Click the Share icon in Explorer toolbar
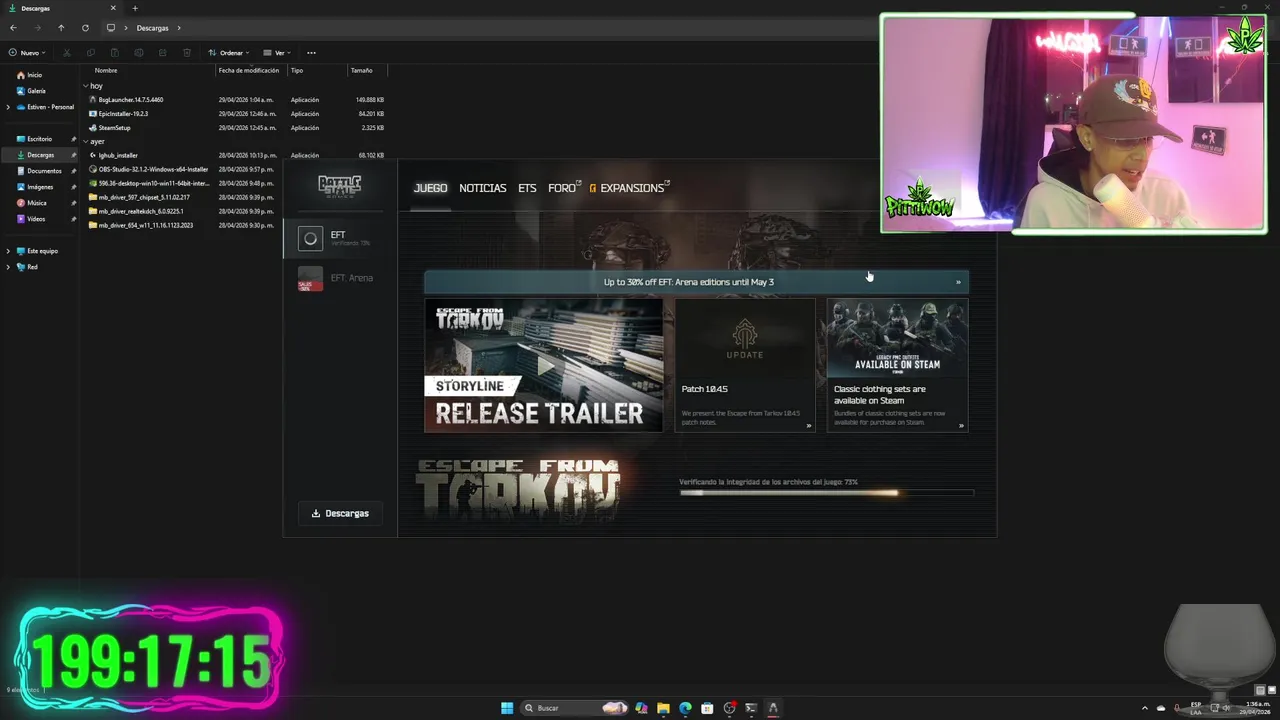The width and height of the screenshot is (1280, 720). [x=162, y=53]
